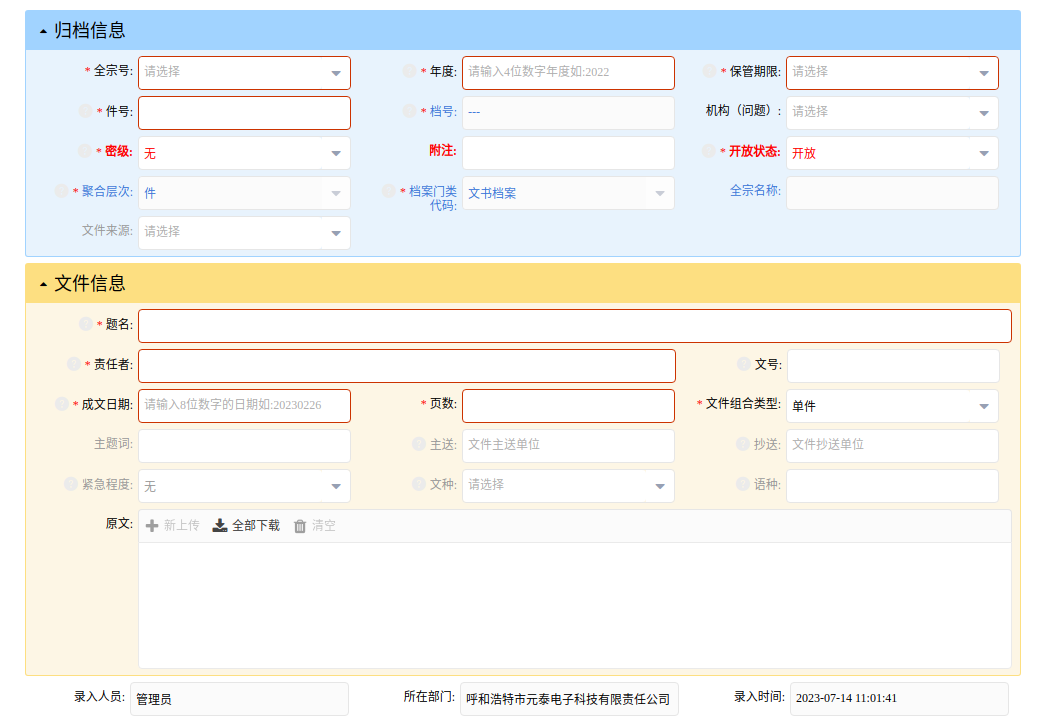The image size is (1038, 718).
Task: Click the help icon beside 件号 label
Action: [85, 111]
